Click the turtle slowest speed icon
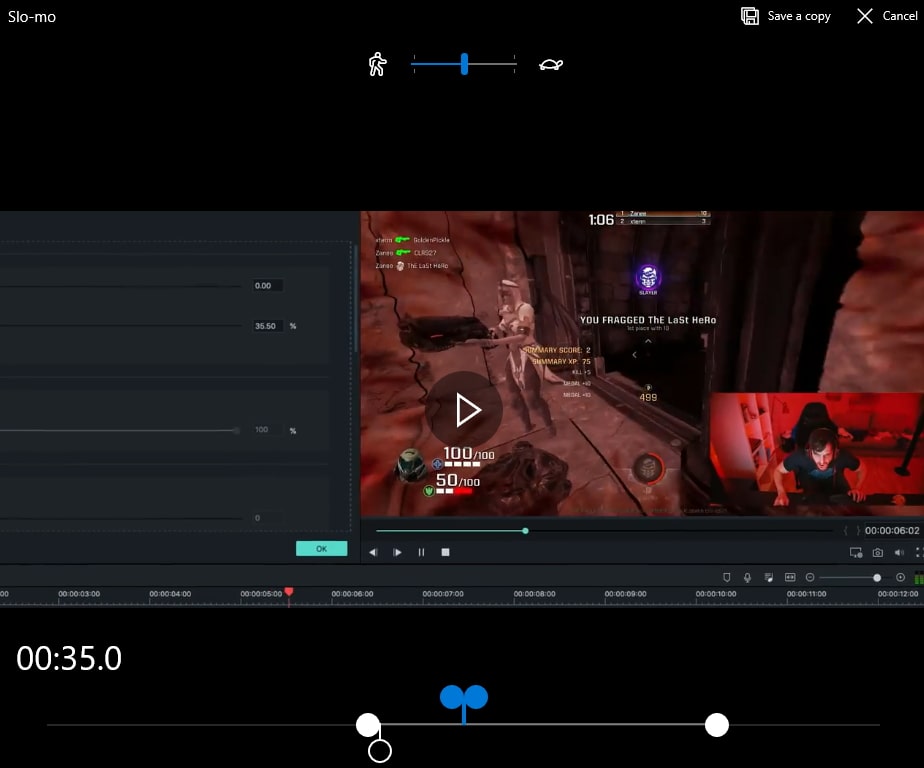 (x=551, y=64)
